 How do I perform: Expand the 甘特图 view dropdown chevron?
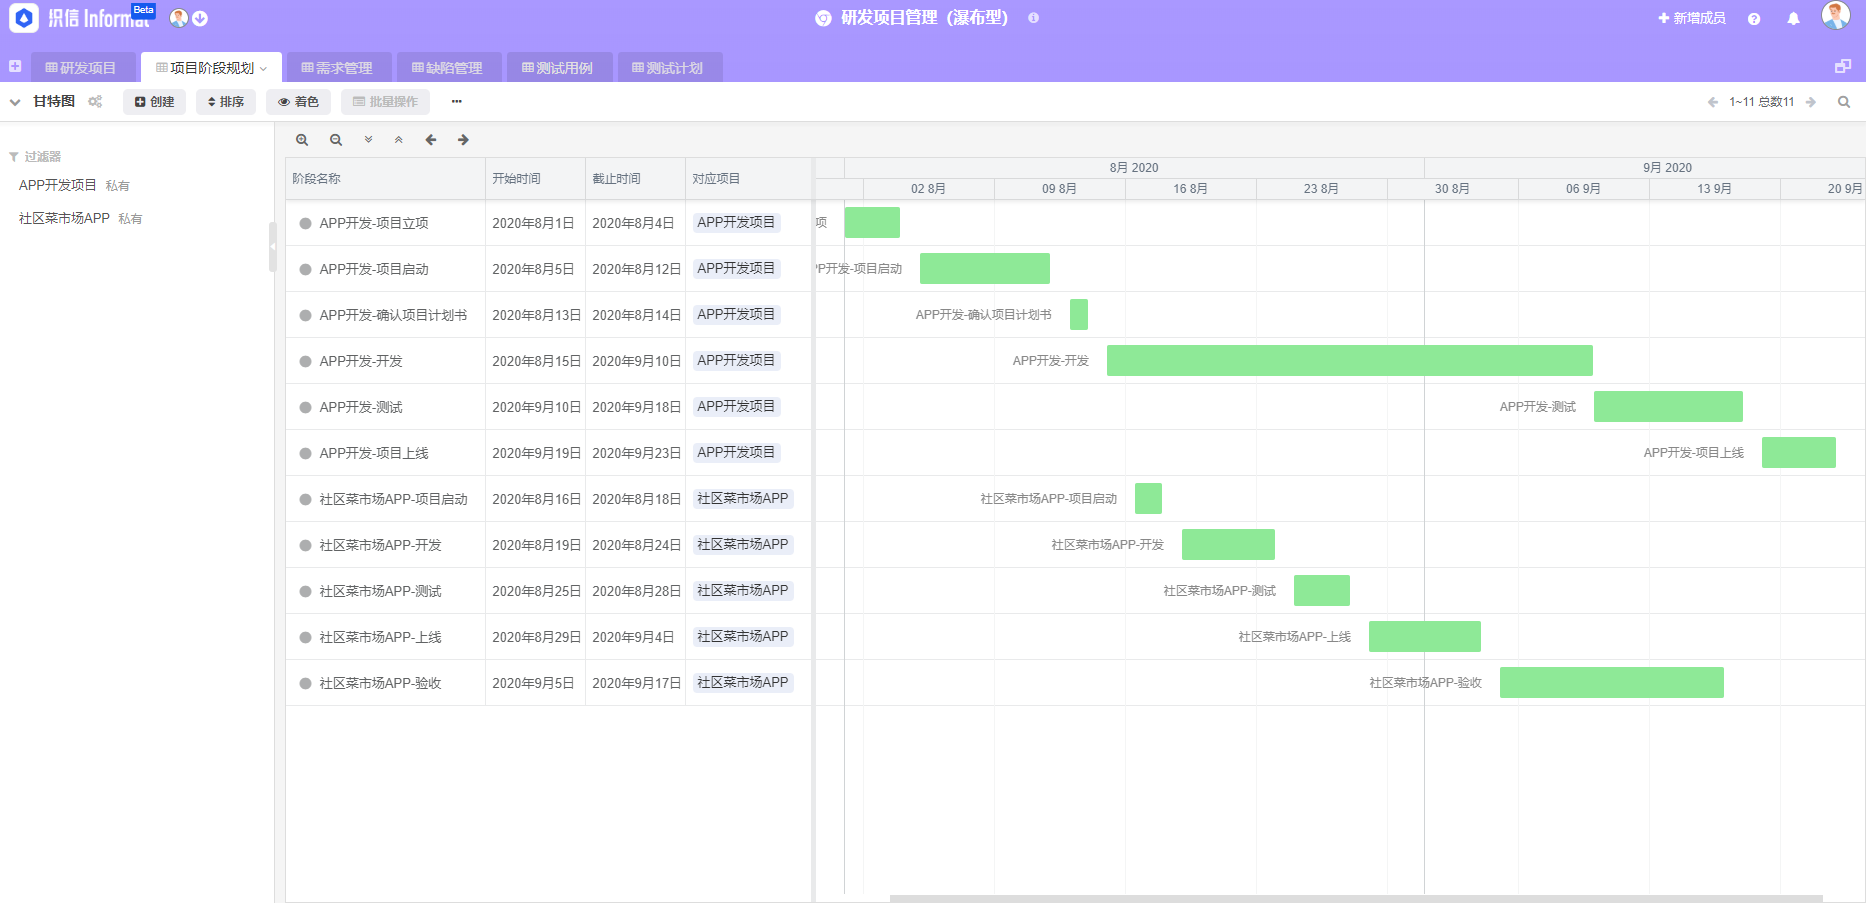coord(15,102)
